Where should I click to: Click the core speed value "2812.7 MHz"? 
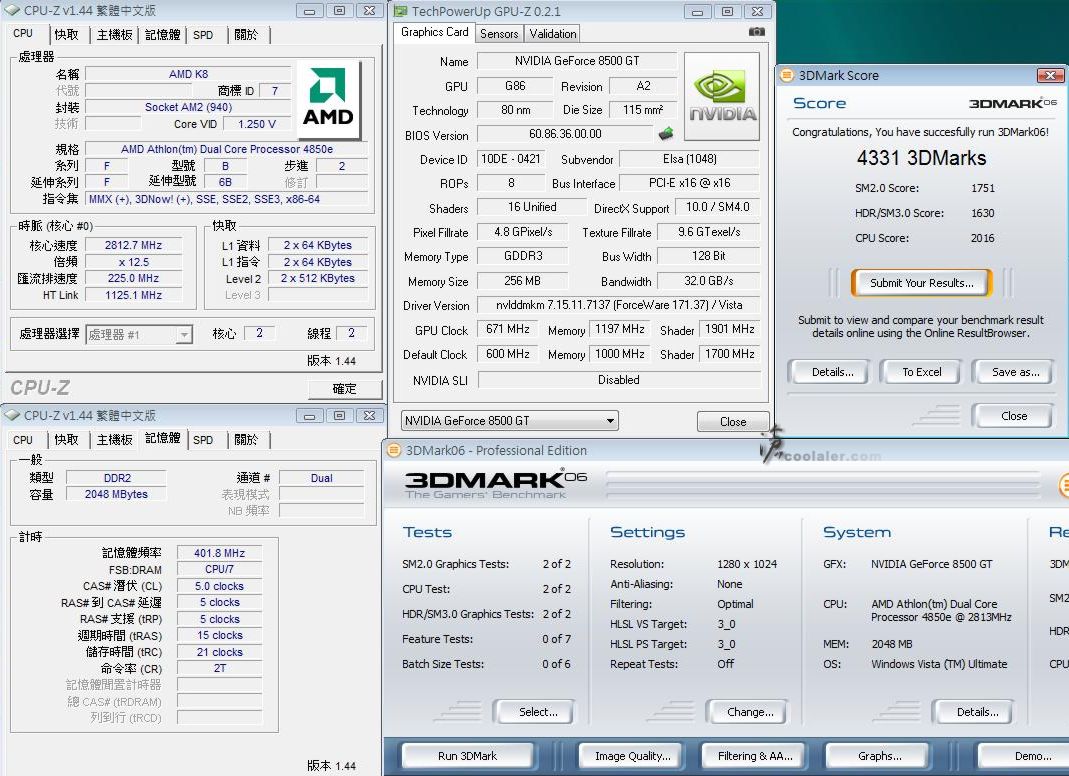(x=134, y=245)
